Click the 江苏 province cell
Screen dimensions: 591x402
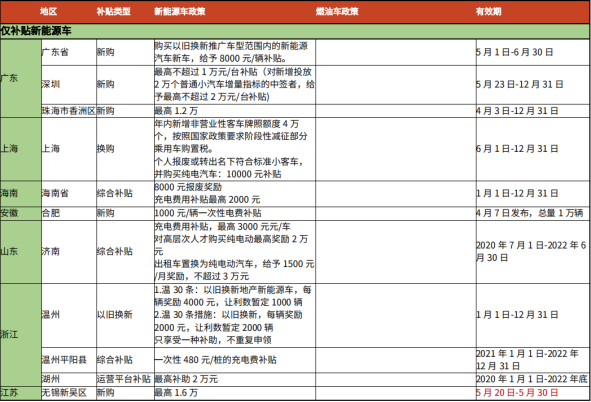pos(20,393)
